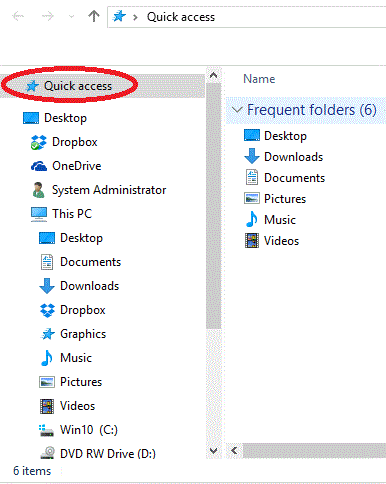Open Downloads under This PC
Screen dimensions: 386x484
pos(89,286)
